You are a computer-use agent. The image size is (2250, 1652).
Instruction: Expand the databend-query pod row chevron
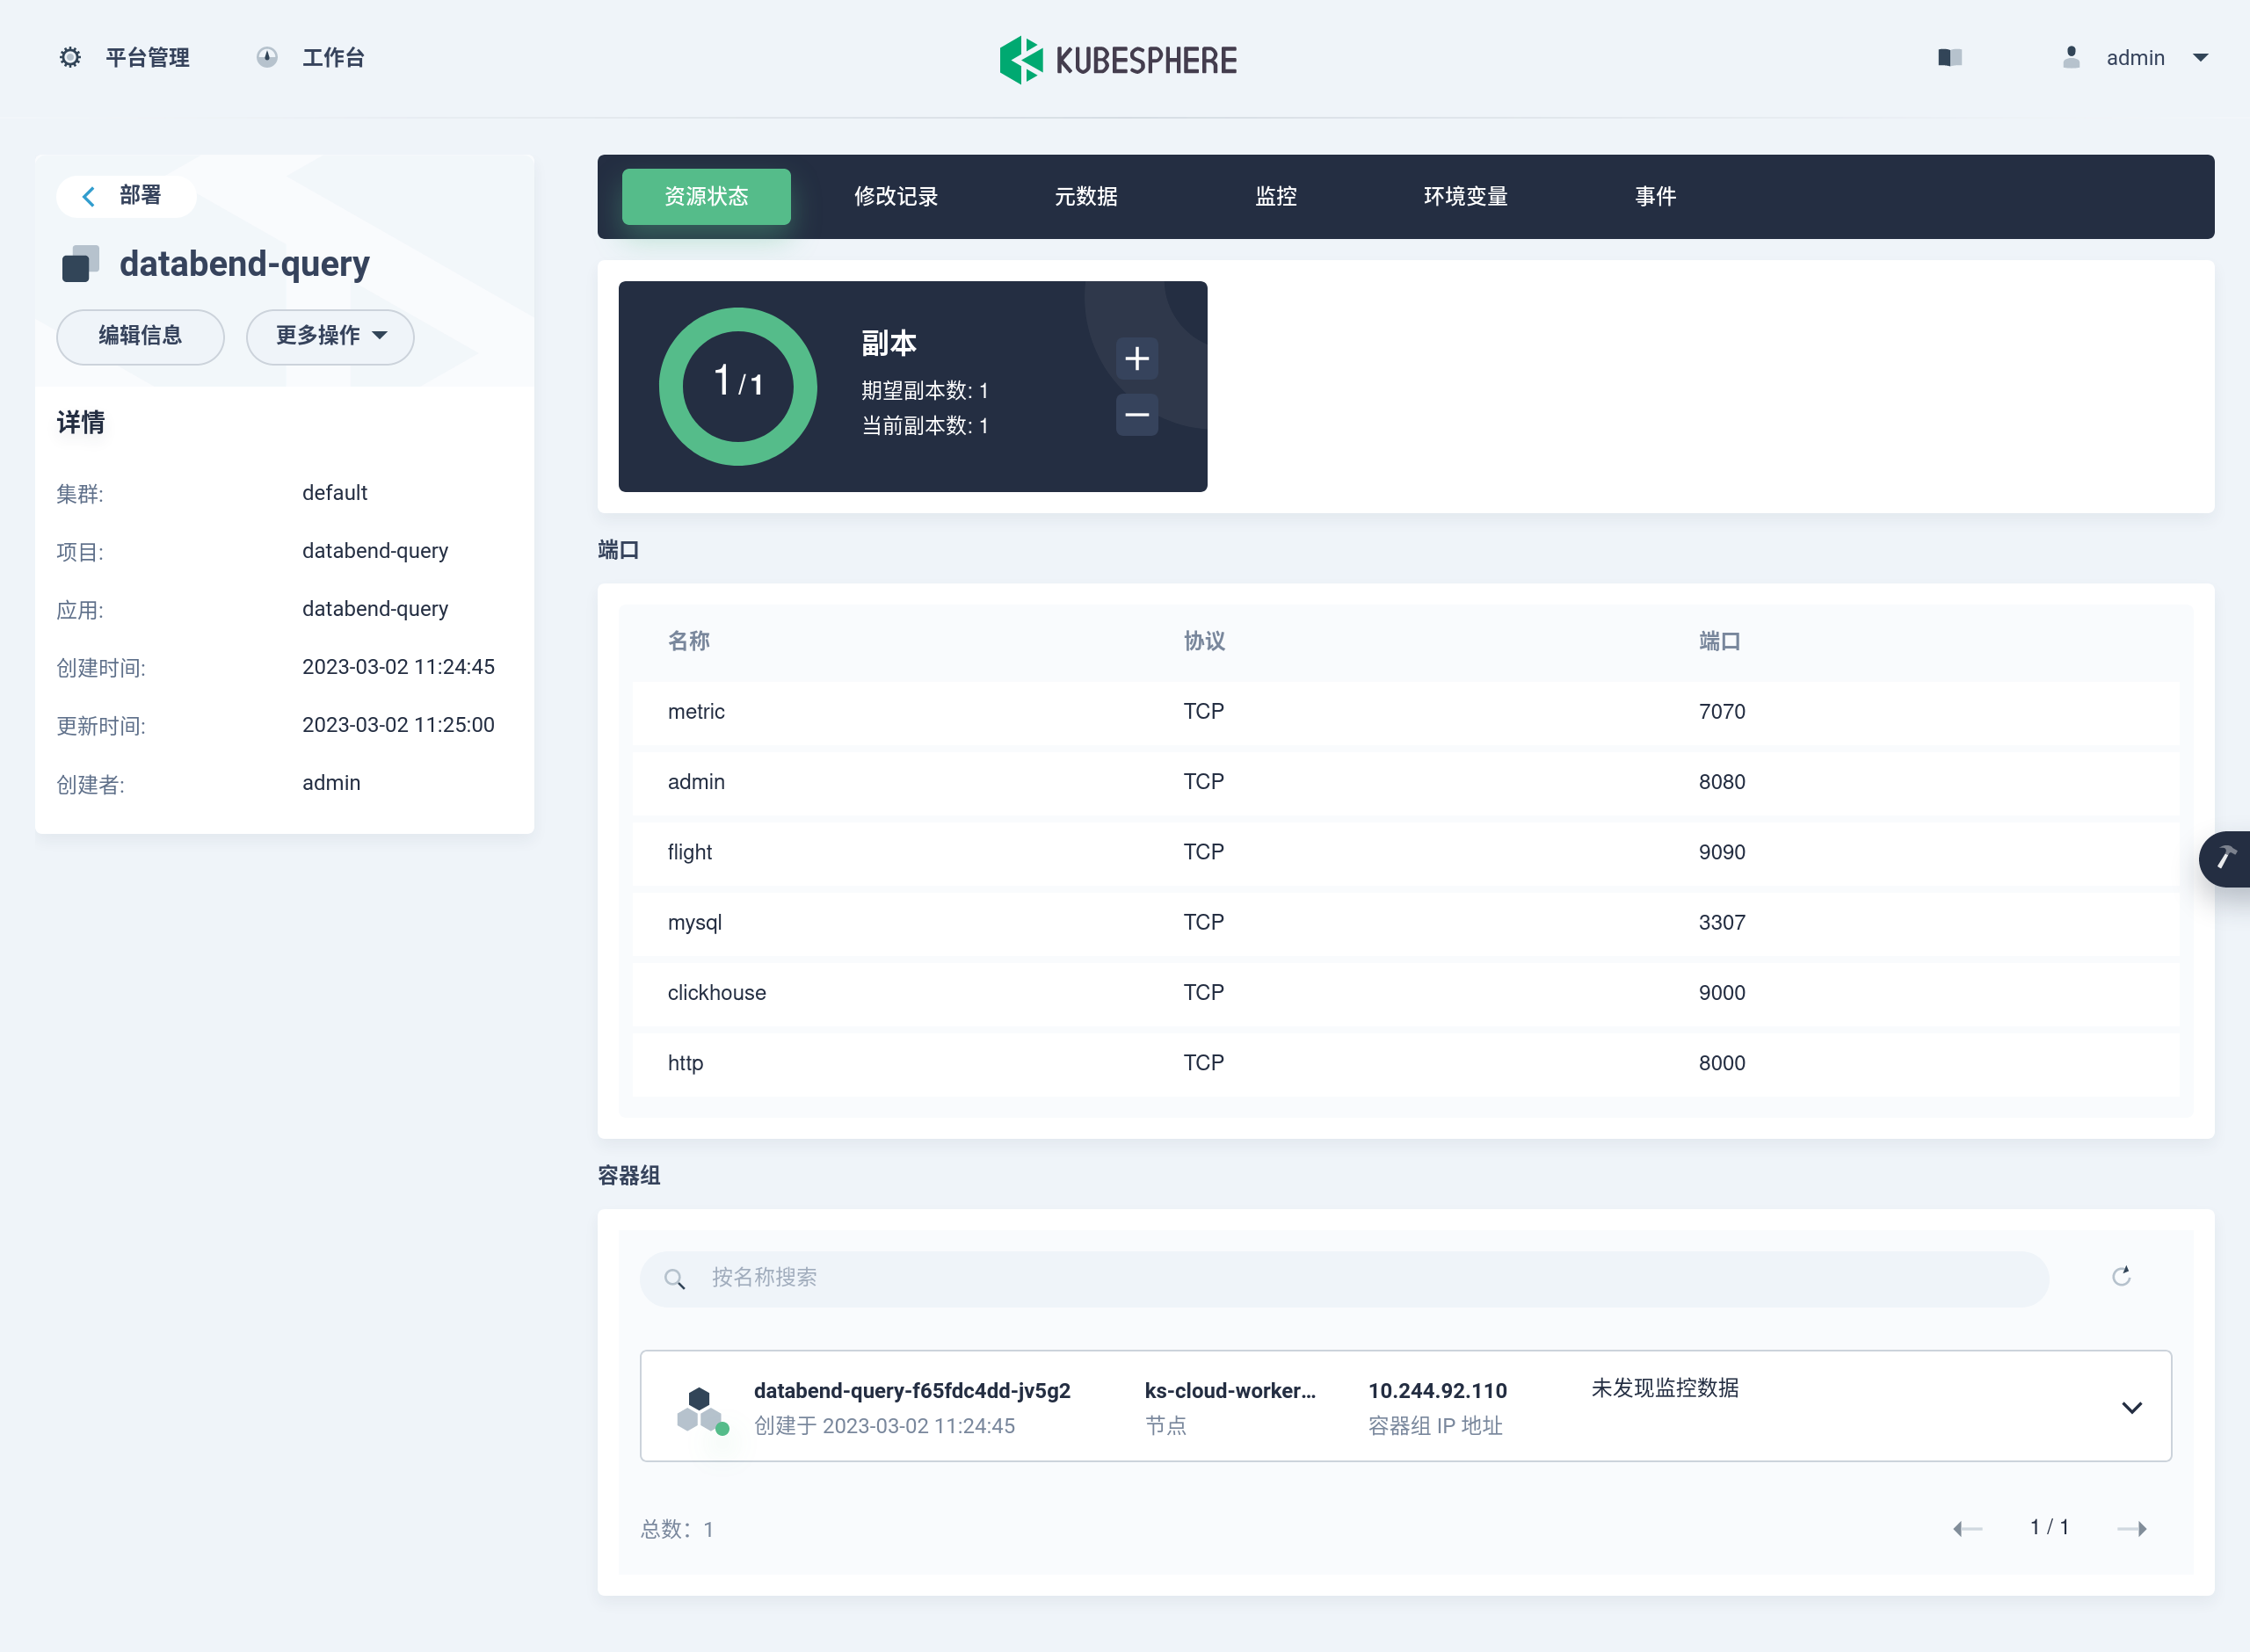coord(2131,1407)
